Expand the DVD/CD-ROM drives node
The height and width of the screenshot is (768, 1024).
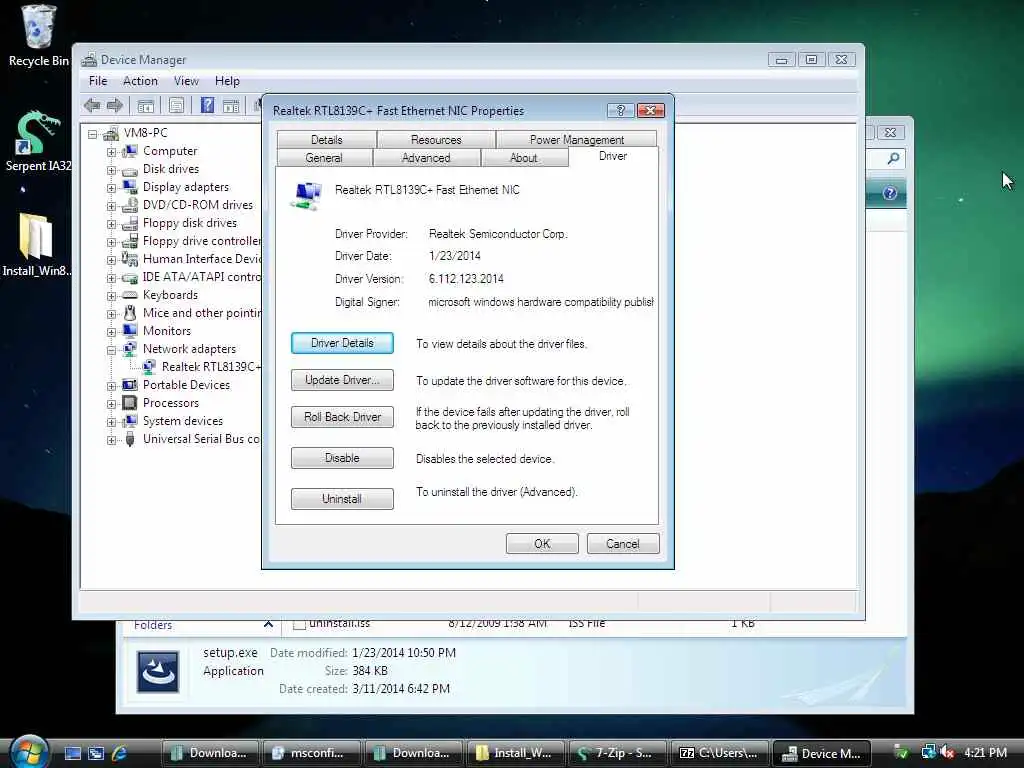coord(111,206)
